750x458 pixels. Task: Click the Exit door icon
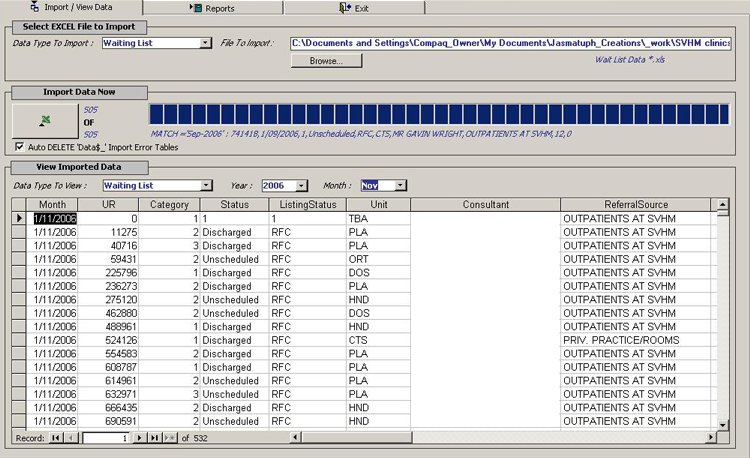pyautogui.click(x=345, y=8)
